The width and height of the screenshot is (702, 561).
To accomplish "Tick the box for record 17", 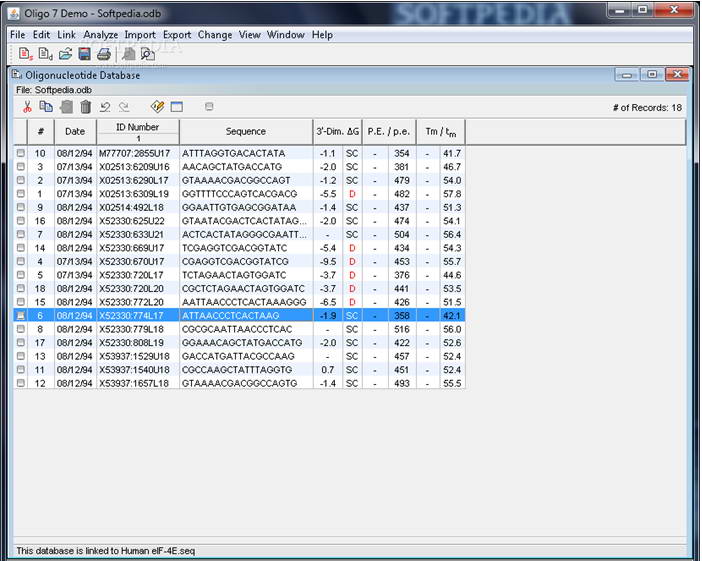I will (21, 343).
